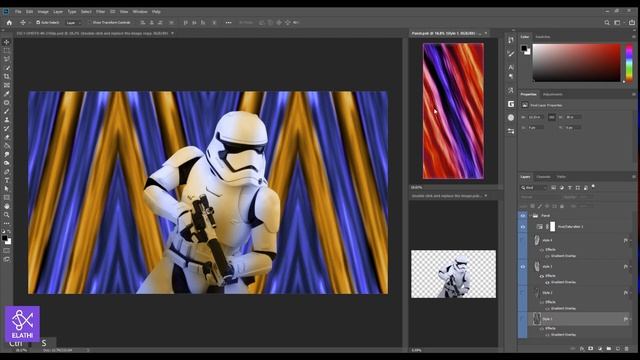This screenshot has height=360, width=640.
Task: Select the Horizontal Type tool
Action: (7, 180)
